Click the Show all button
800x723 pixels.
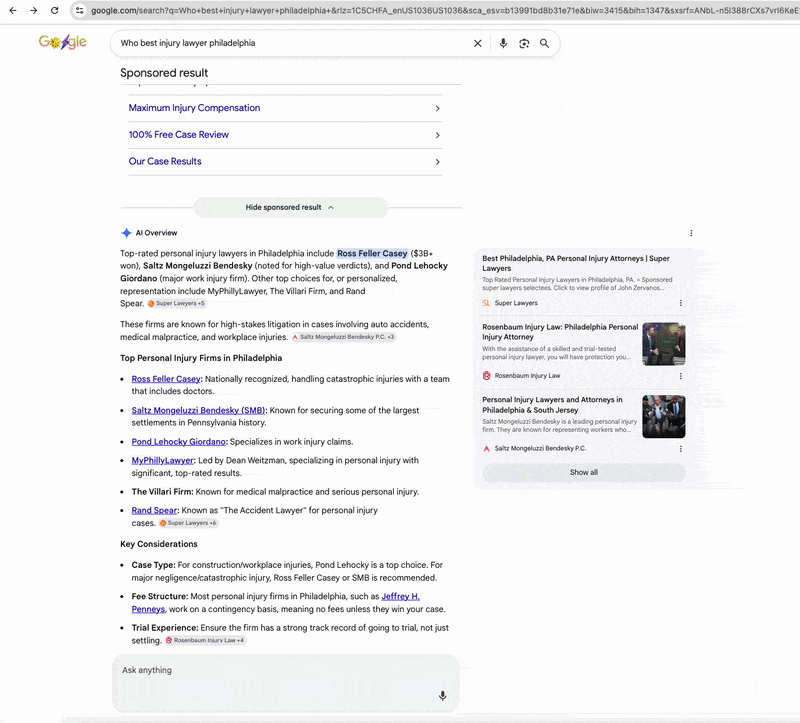(x=583, y=472)
